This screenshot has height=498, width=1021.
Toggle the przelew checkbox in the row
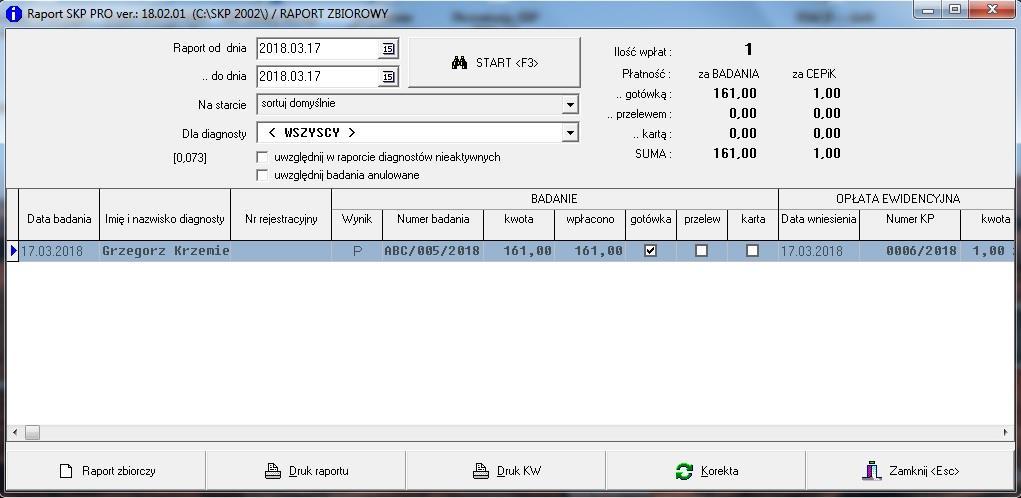click(x=701, y=251)
